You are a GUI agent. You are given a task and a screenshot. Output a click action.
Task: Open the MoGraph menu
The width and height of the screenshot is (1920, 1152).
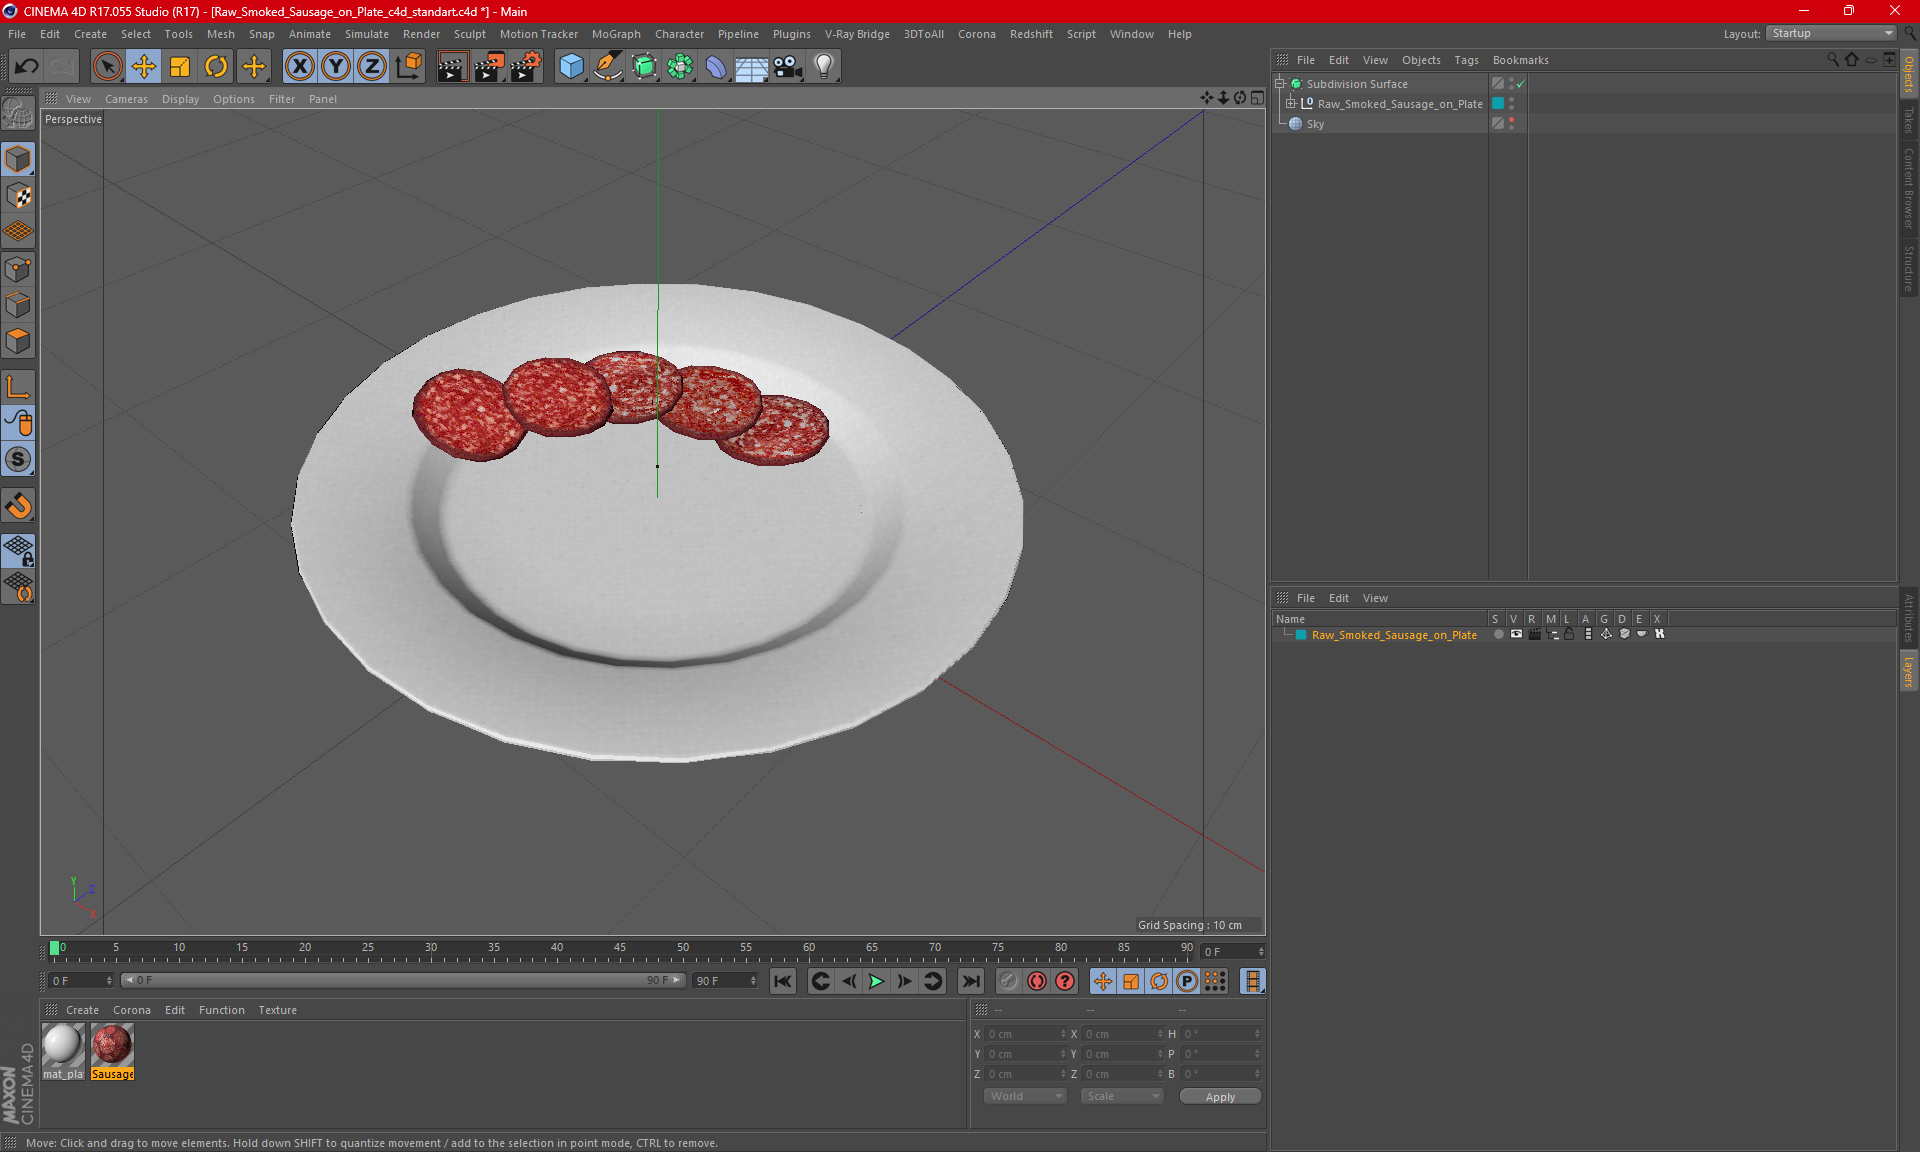click(616, 34)
